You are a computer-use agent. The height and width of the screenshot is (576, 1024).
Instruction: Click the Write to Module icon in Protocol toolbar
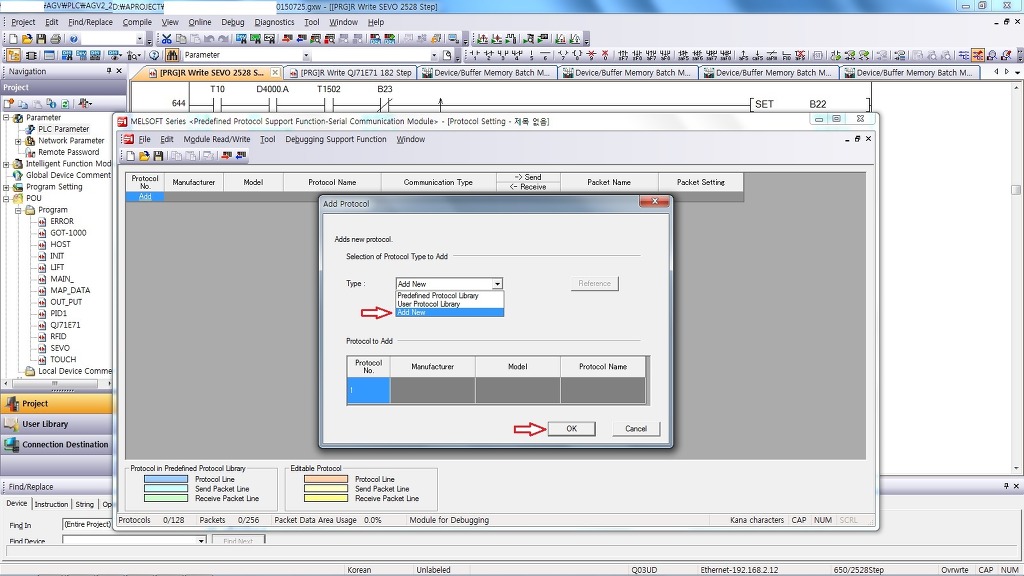pos(226,156)
